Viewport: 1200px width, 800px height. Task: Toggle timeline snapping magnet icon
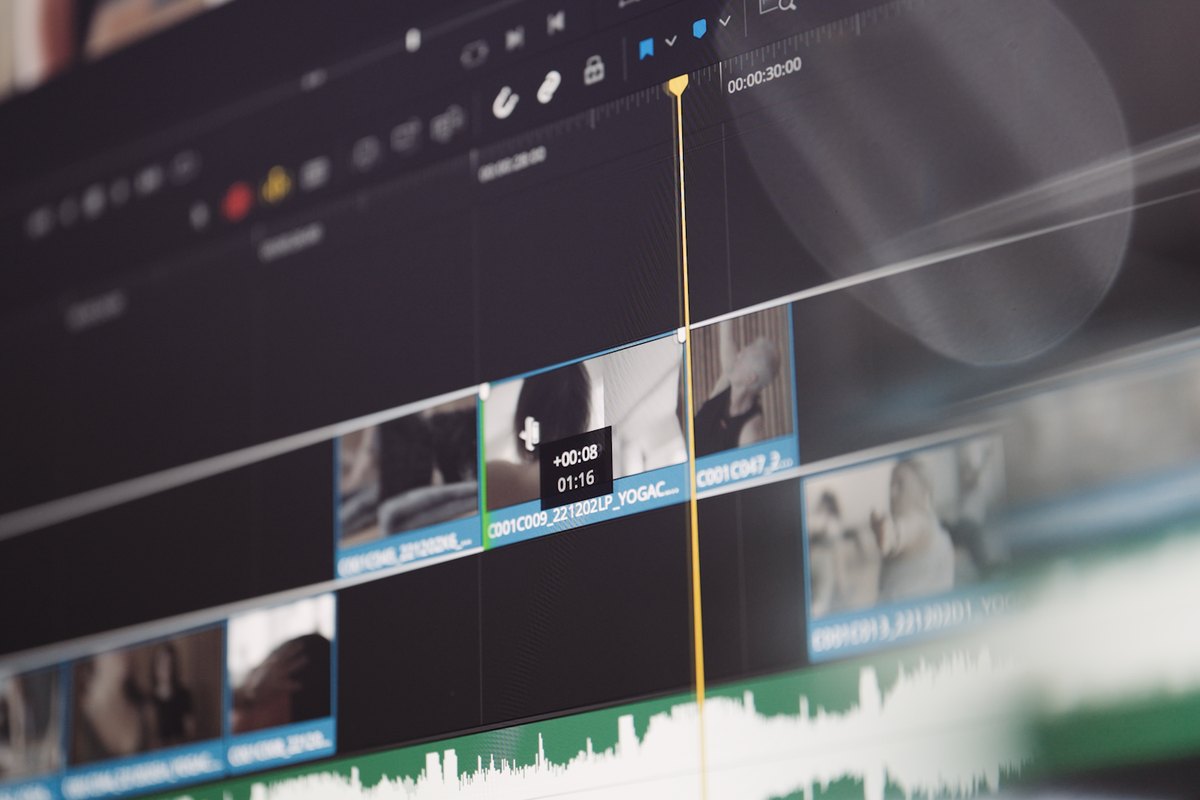coord(505,101)
